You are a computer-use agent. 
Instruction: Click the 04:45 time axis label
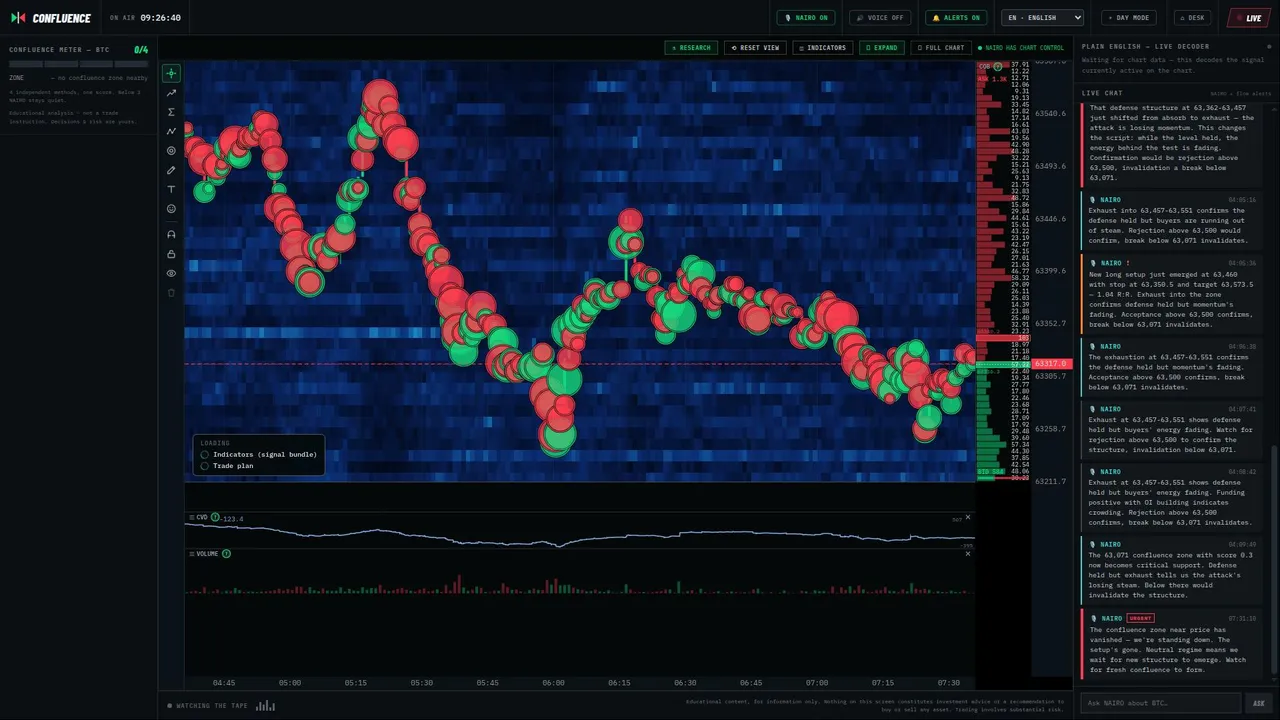pos(224,683)
